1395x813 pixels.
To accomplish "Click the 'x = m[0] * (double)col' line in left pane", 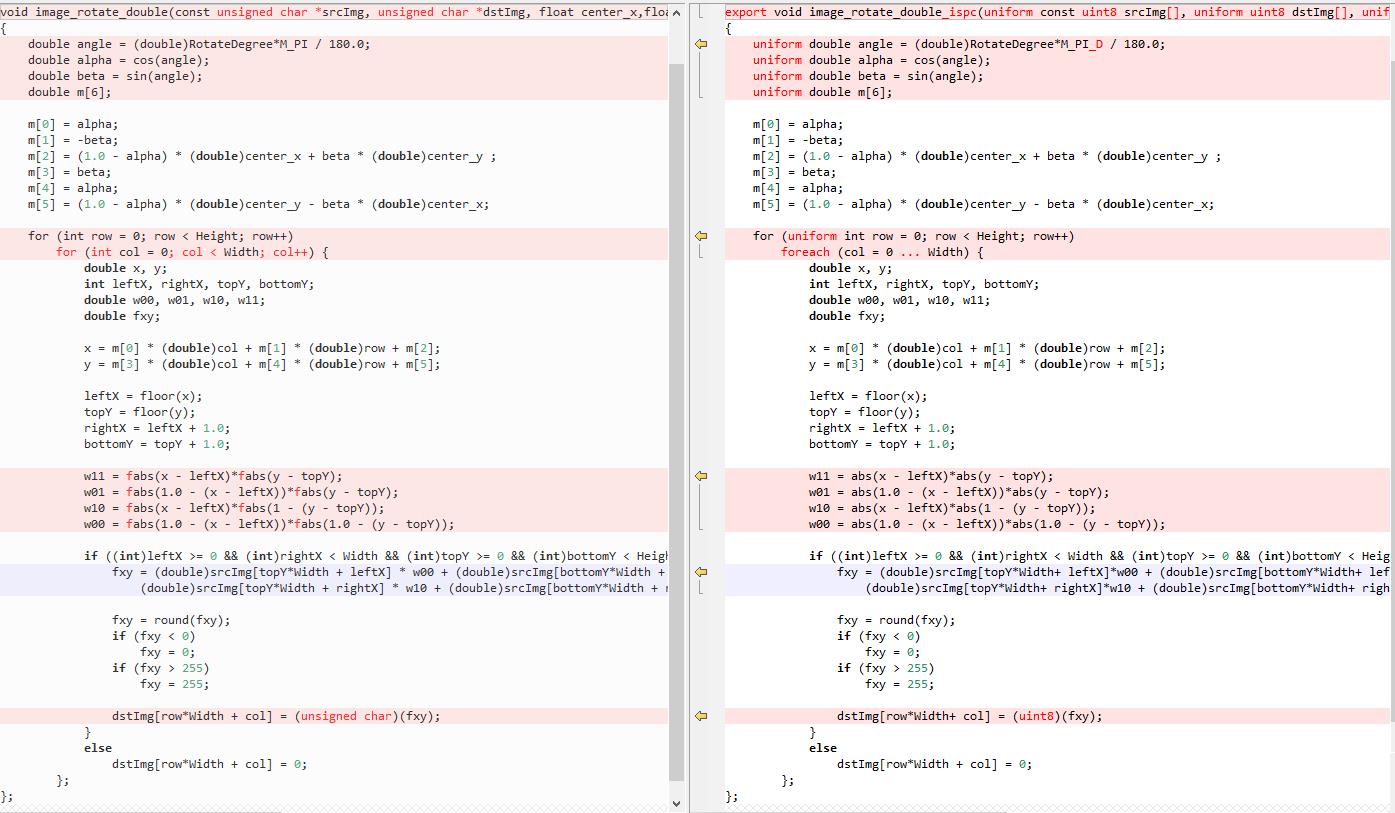I will (x=262, y=348).
